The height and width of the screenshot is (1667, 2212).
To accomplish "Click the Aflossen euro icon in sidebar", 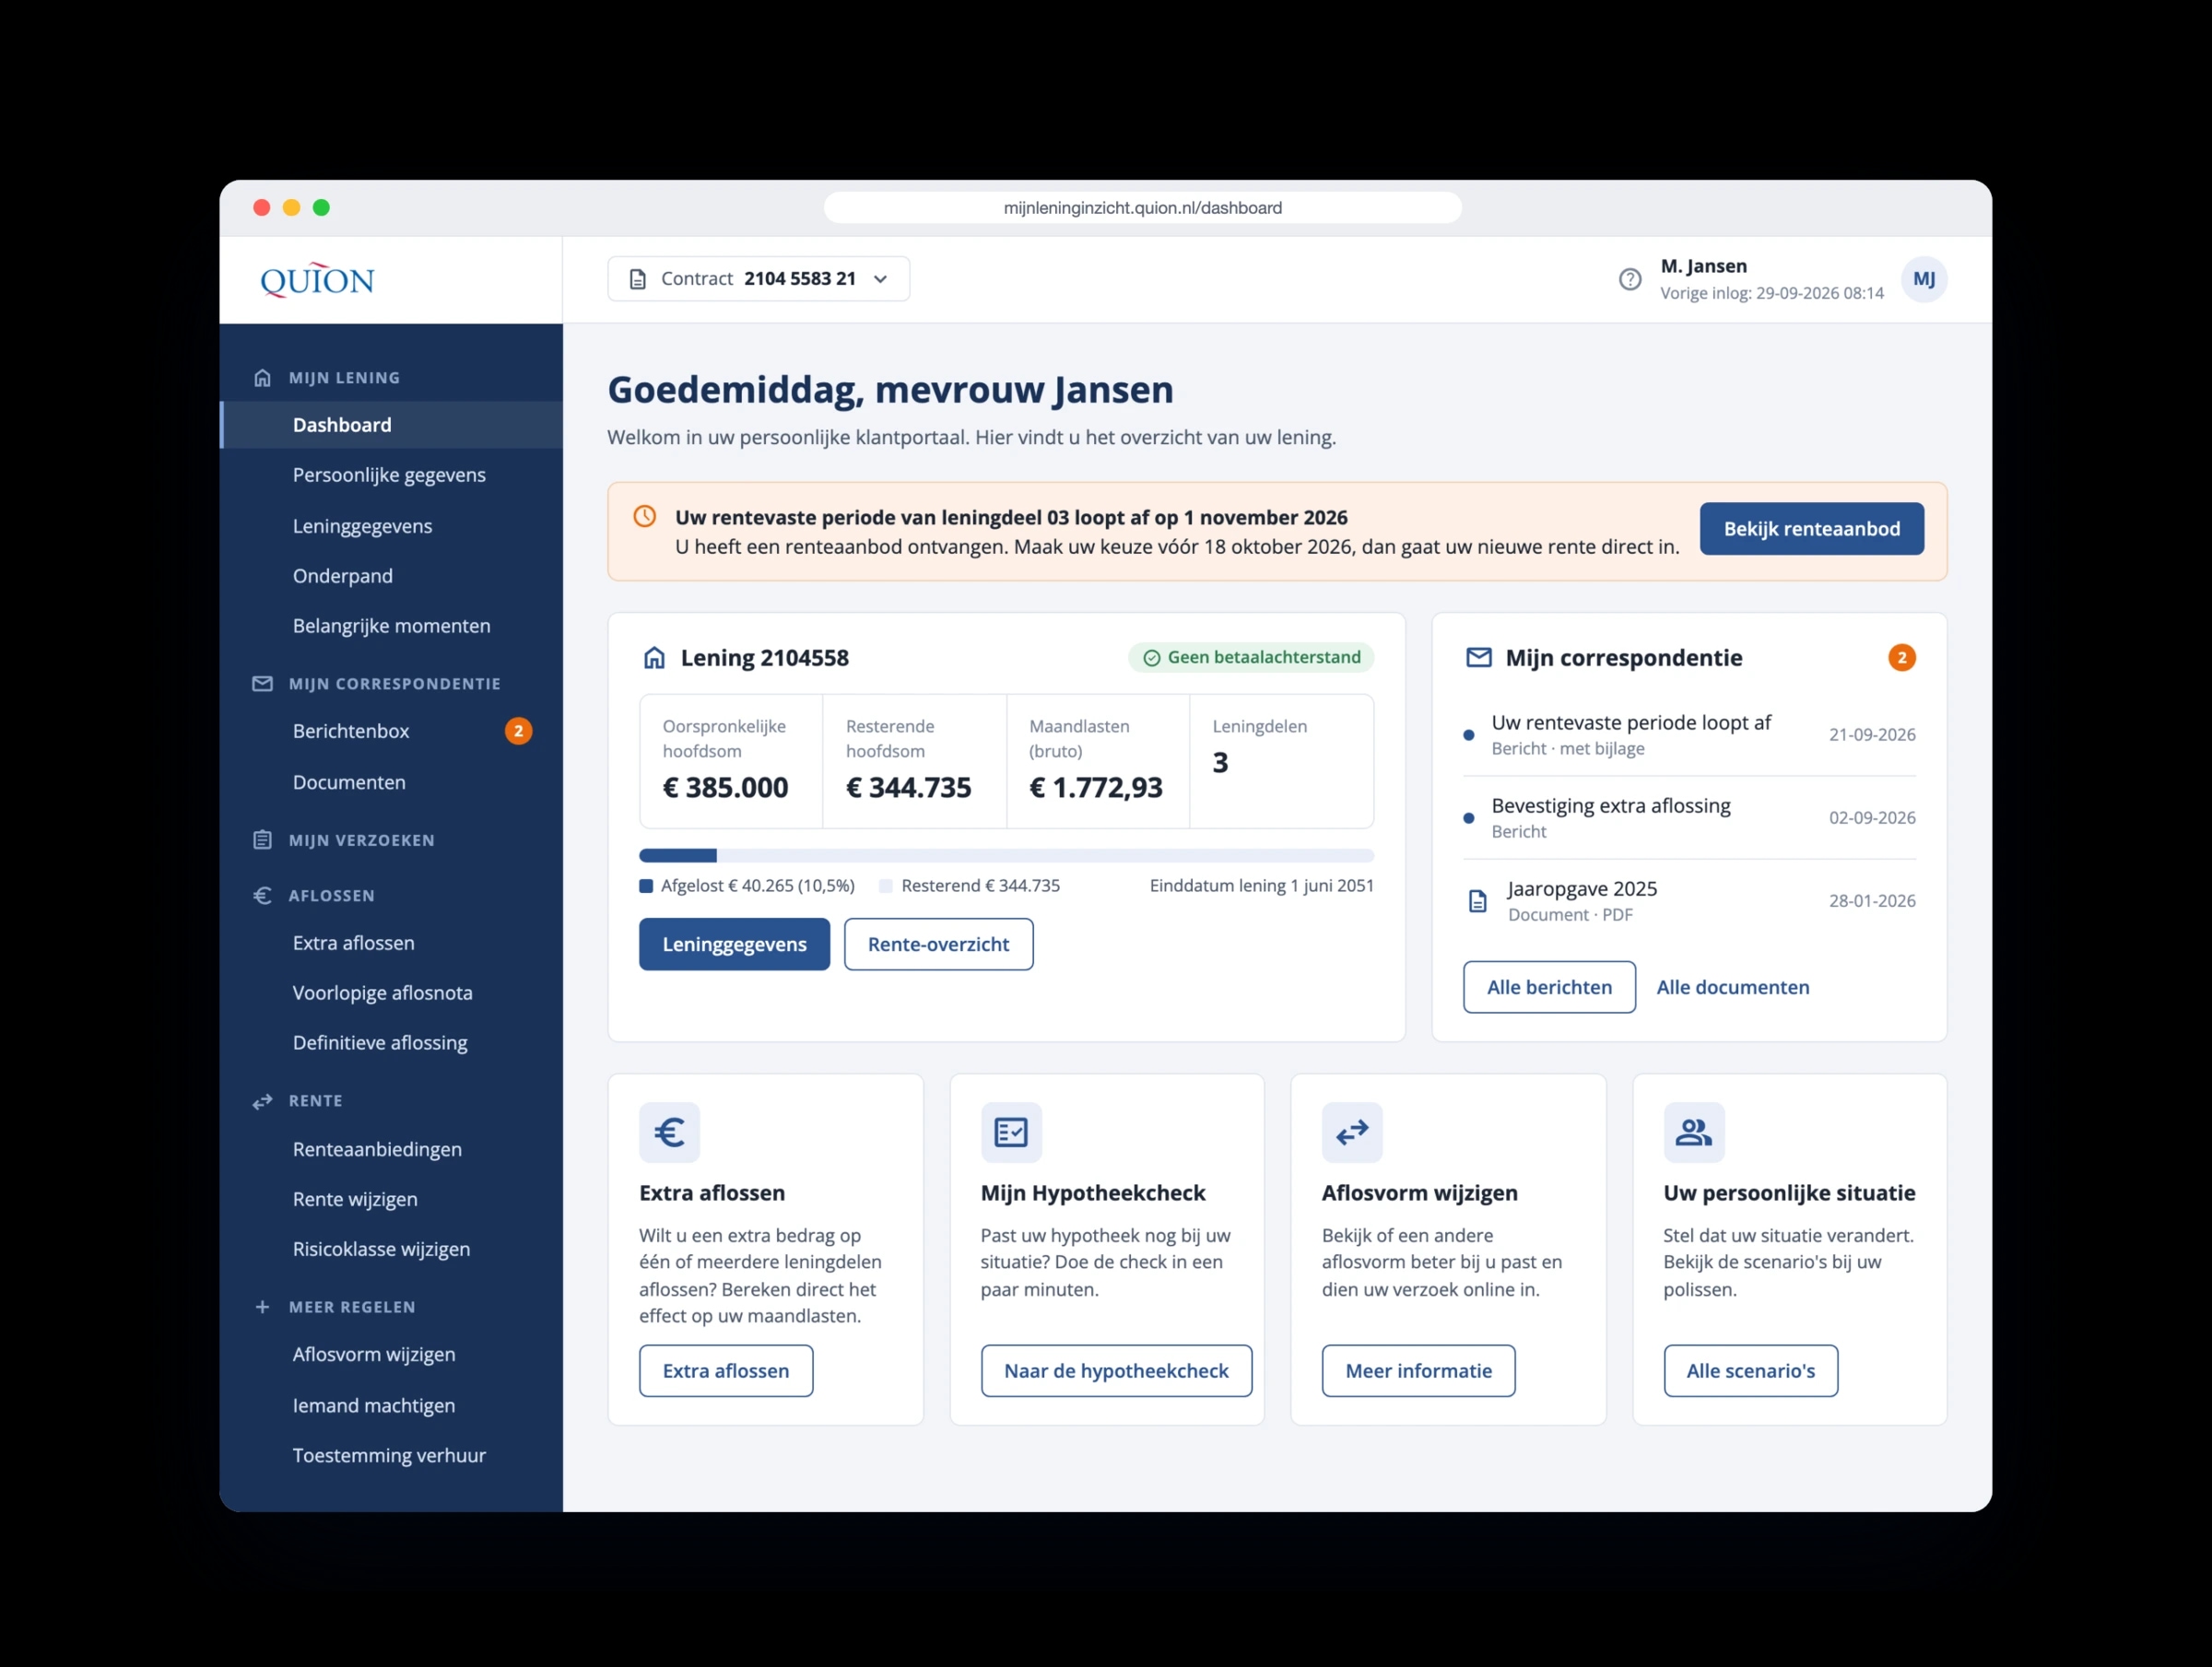I will [262, 896].
